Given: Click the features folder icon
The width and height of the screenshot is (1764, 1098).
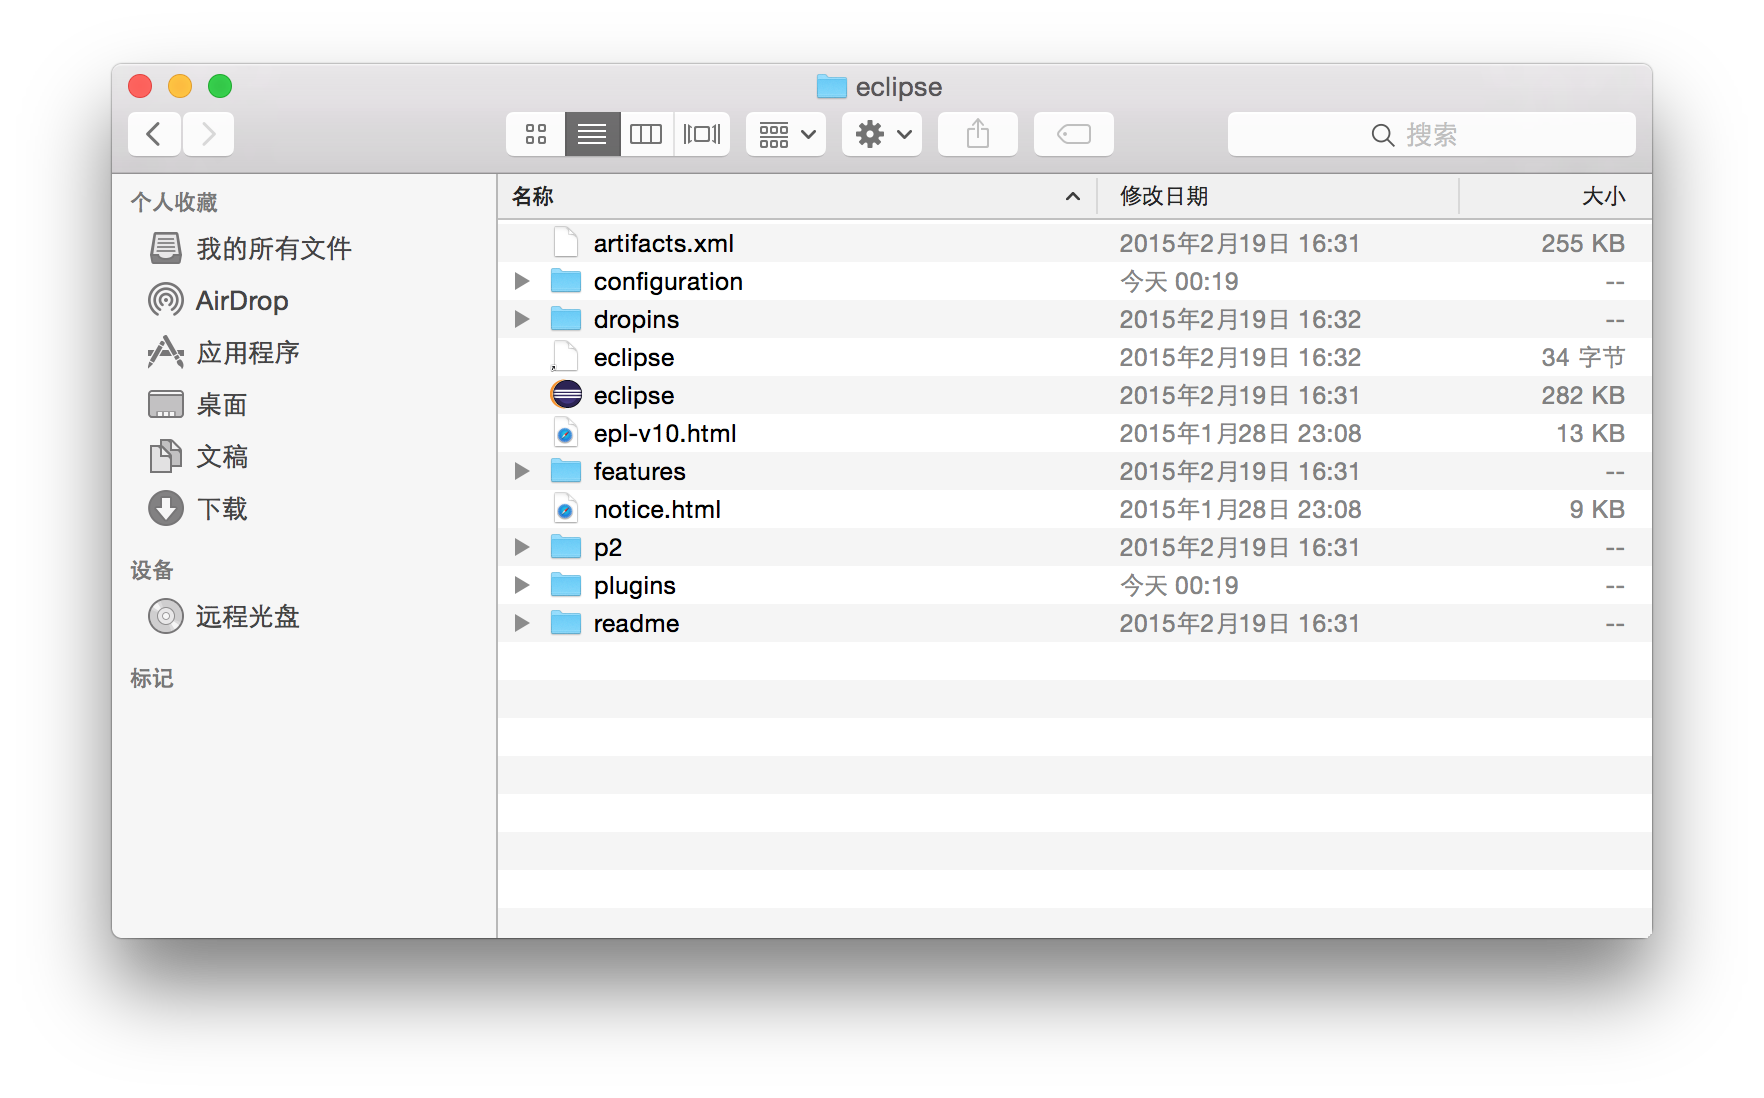Looking at the screenshot, I should point(566,471).
